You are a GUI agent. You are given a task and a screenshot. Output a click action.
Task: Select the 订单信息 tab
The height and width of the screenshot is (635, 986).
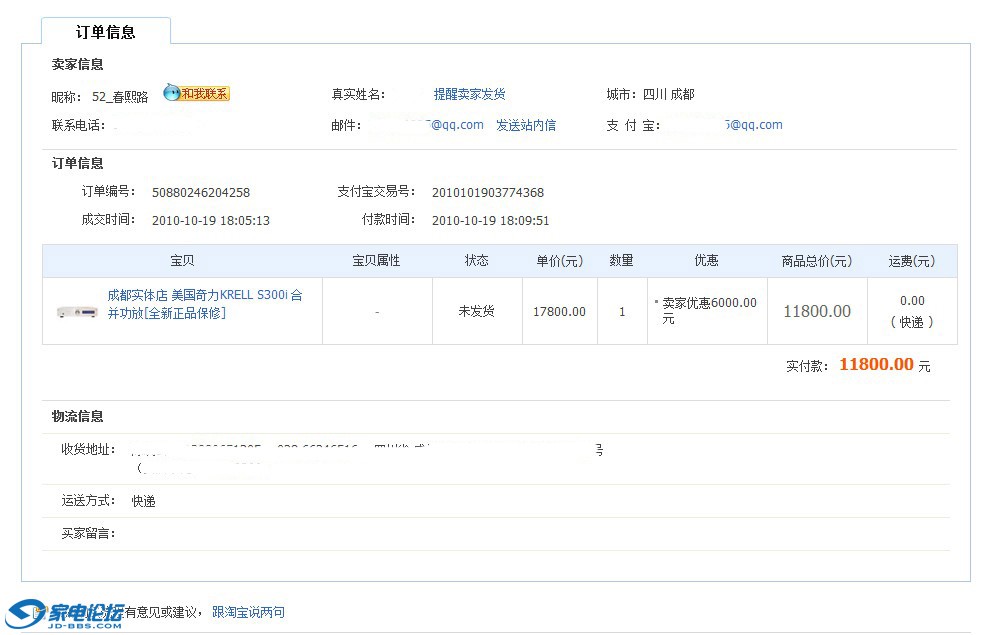coord(105,32)
